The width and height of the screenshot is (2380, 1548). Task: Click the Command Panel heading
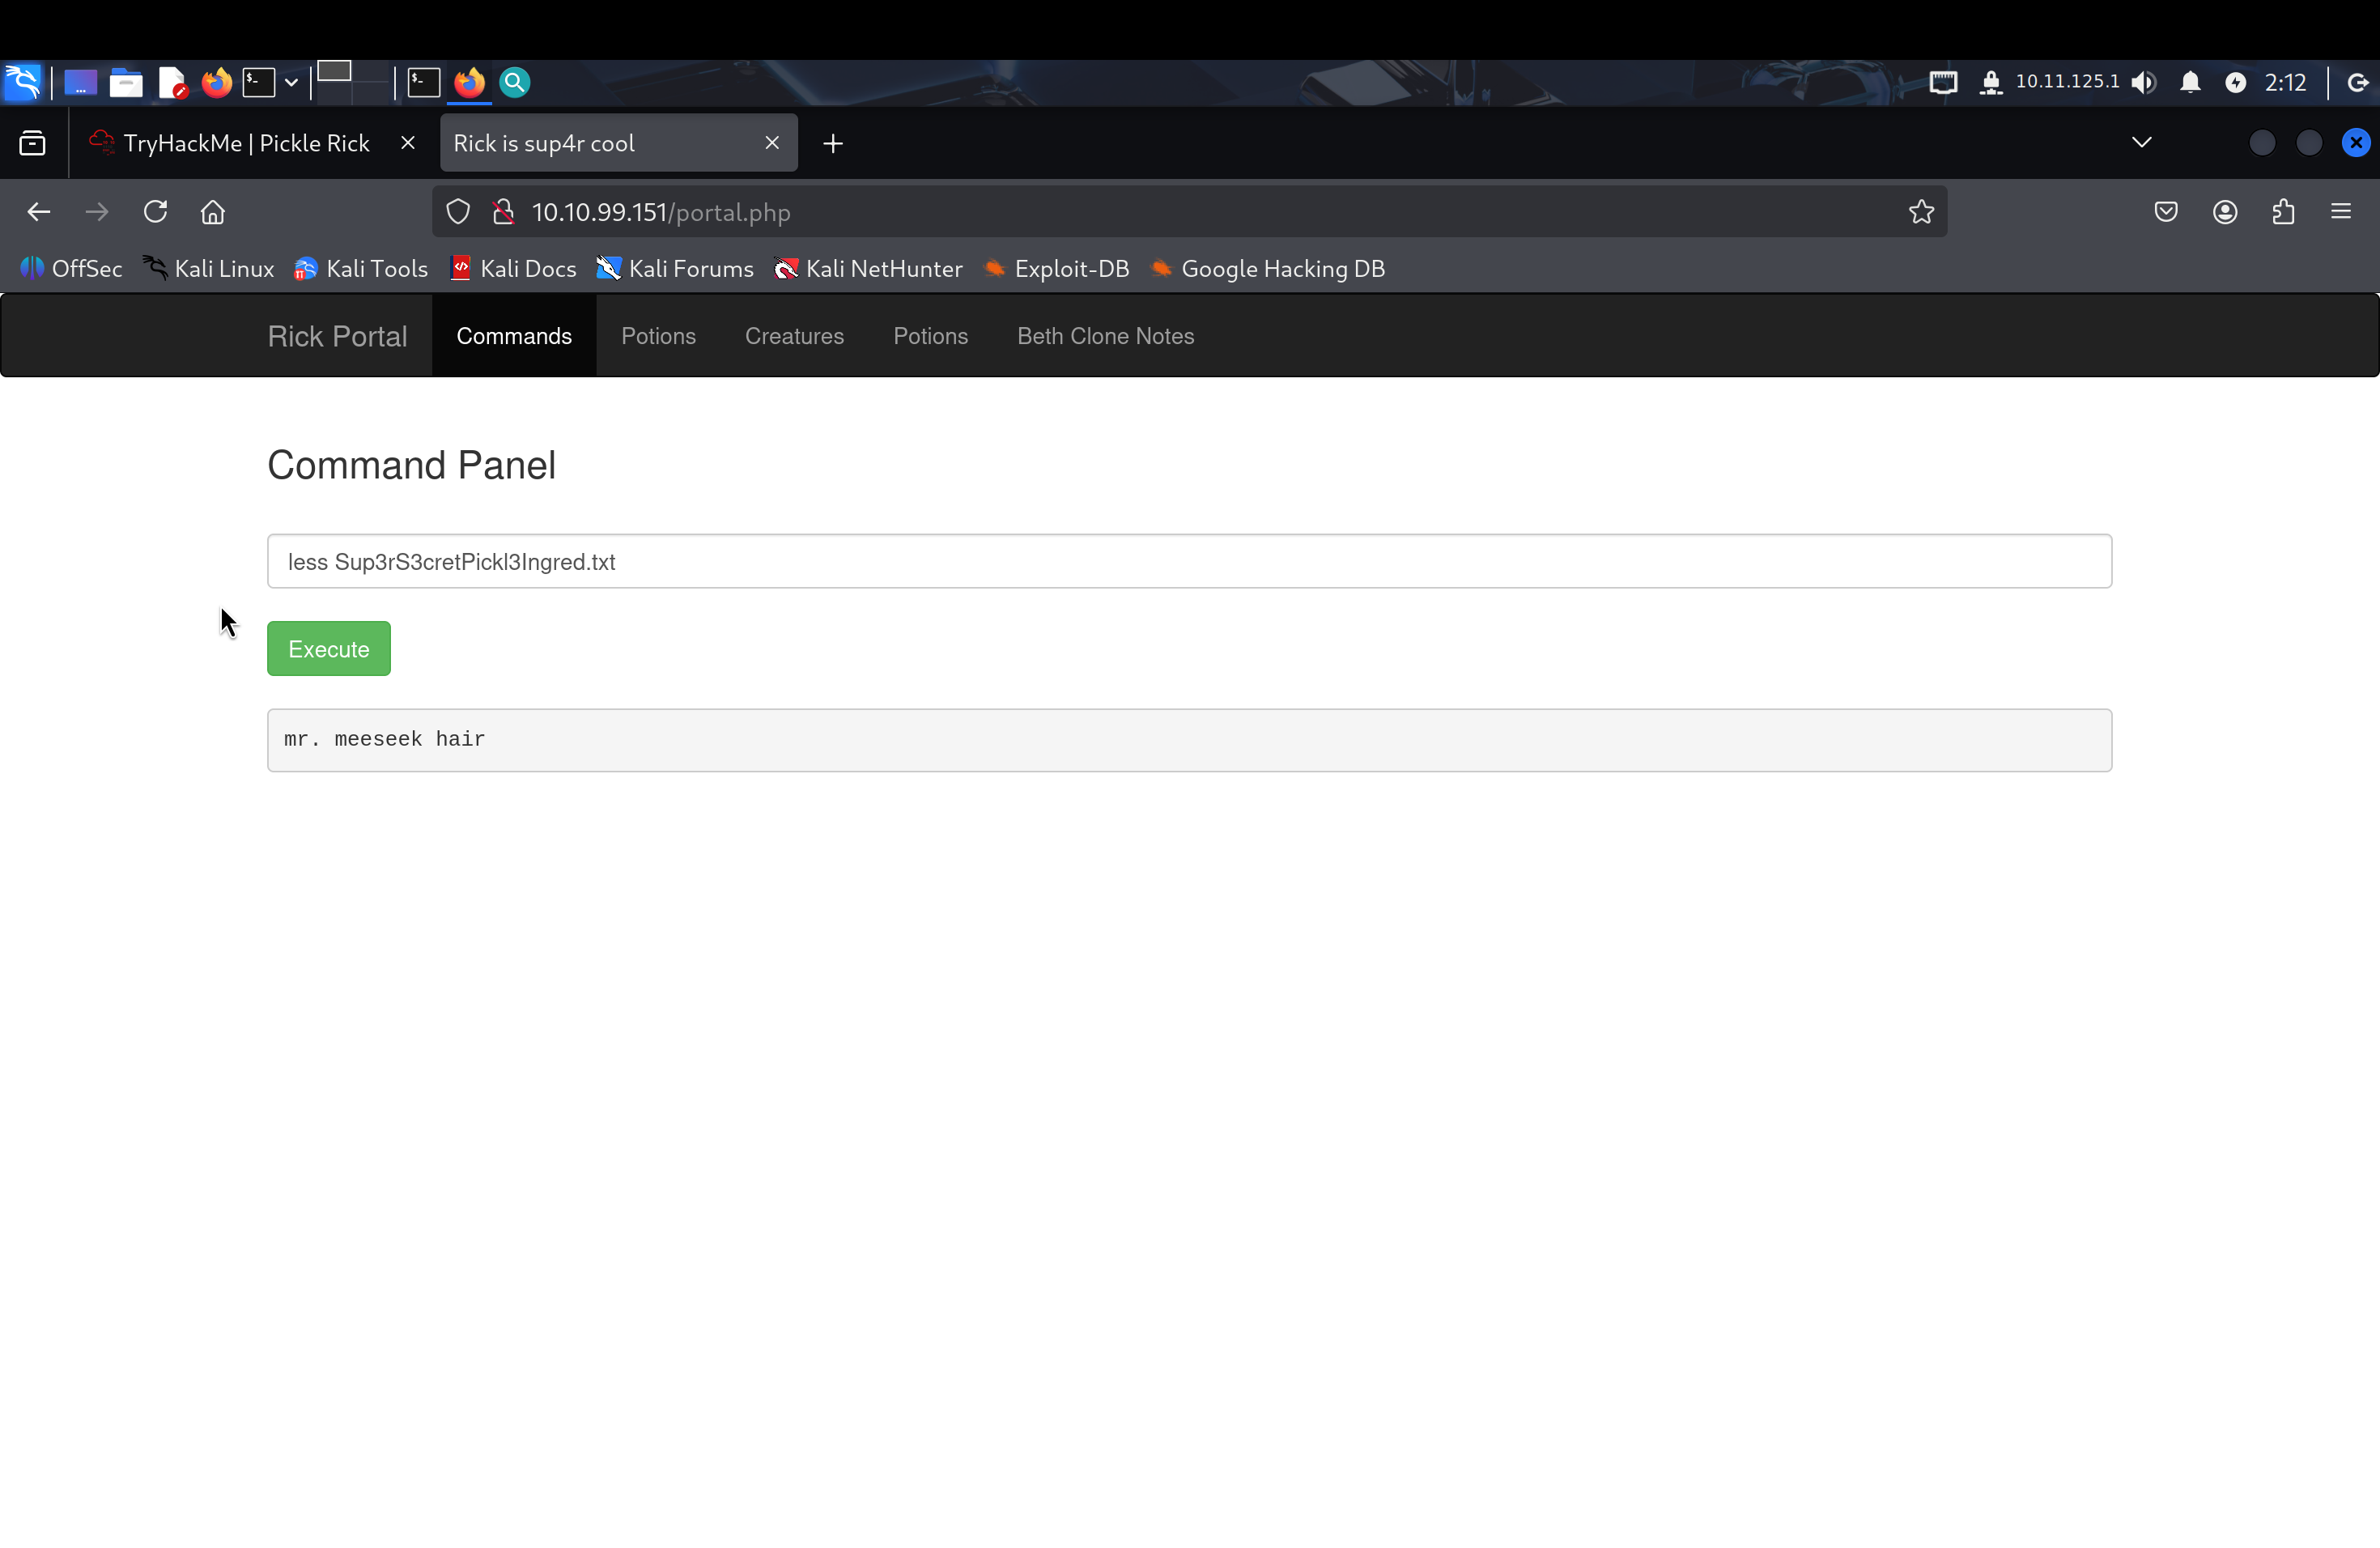point(411,465)
